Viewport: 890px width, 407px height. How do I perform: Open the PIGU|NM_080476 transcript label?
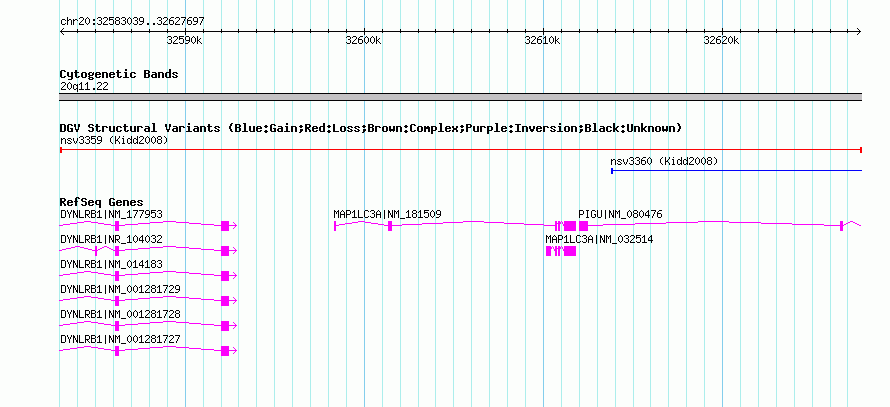pyautogui.click(x=620, y=215)
